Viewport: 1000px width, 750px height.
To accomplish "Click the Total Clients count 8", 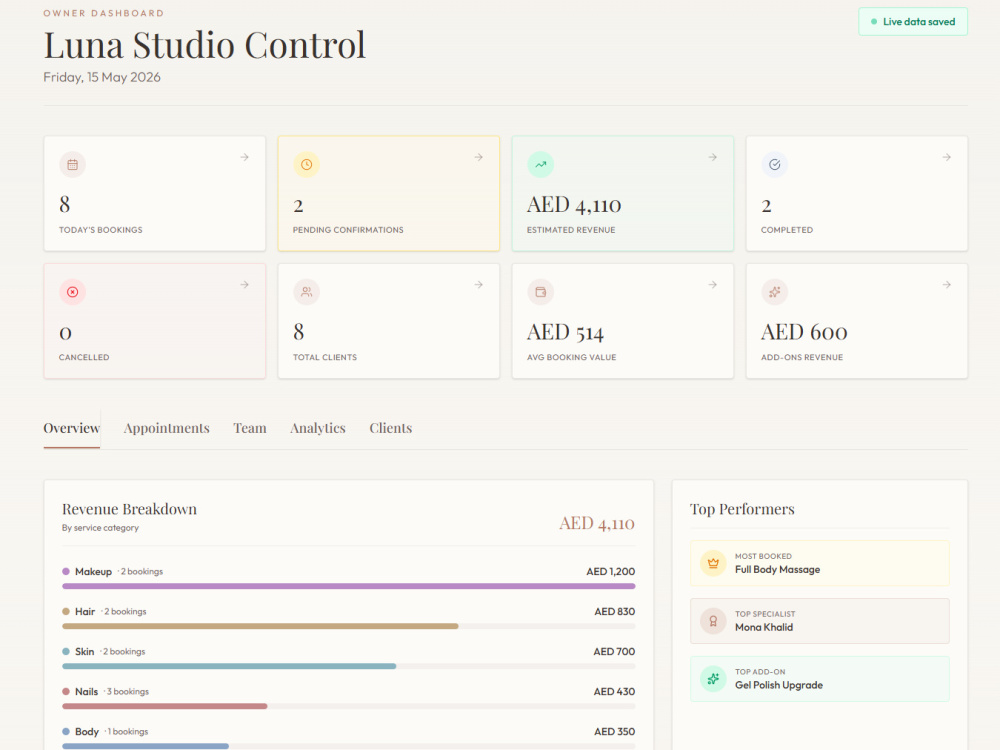I will (298, 332).
